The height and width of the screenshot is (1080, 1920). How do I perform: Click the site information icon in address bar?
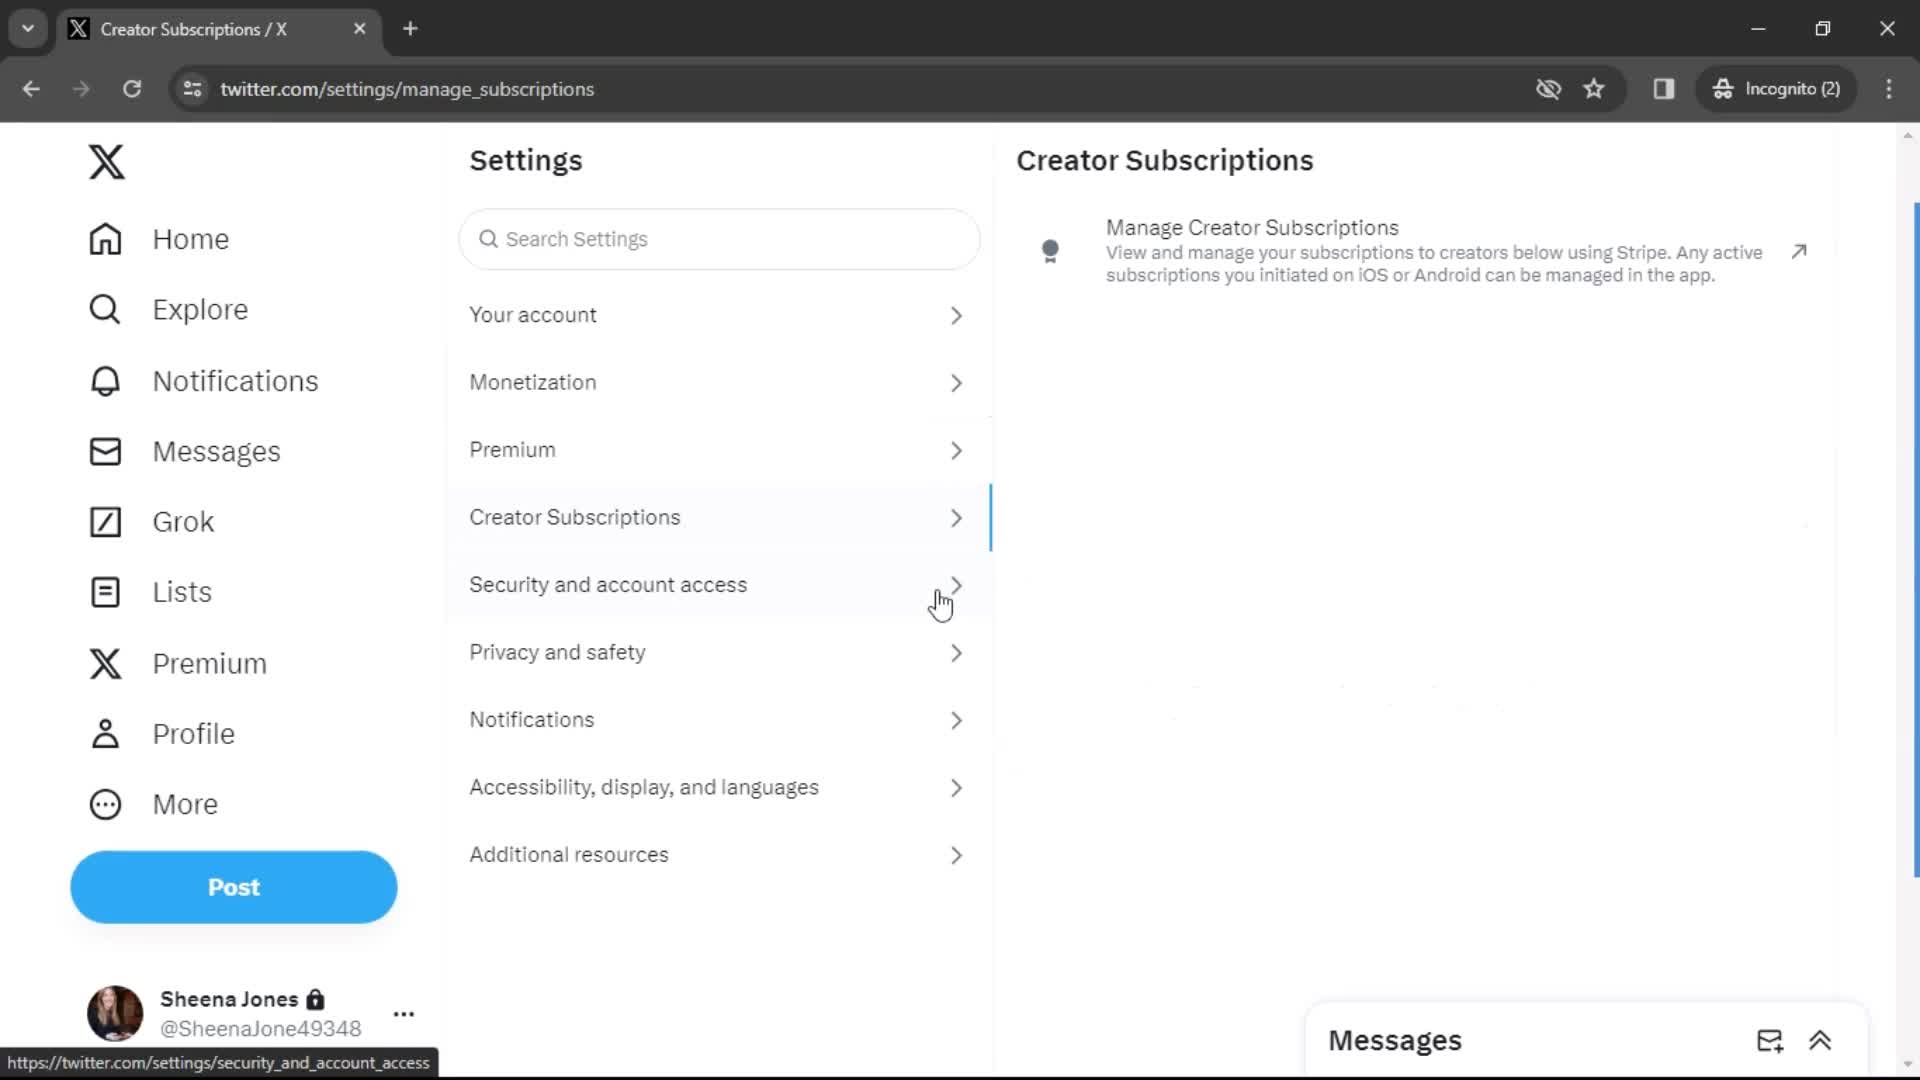click(x=192, y=89)
